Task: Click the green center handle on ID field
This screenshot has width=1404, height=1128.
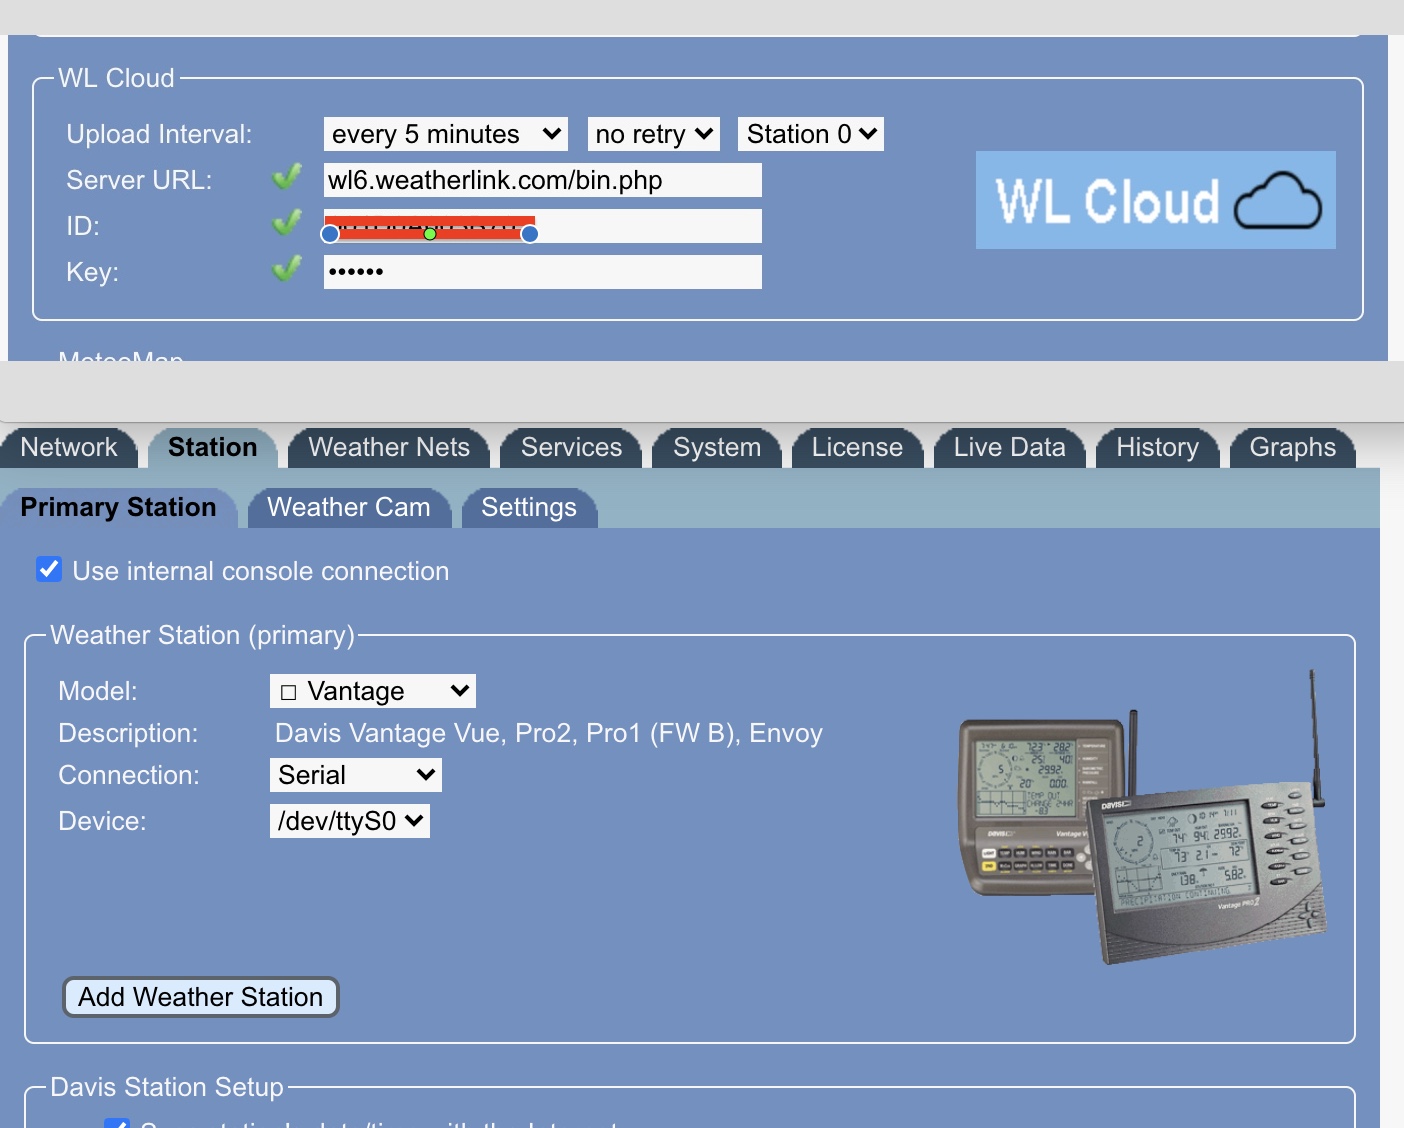Action: tap(430, 234)
